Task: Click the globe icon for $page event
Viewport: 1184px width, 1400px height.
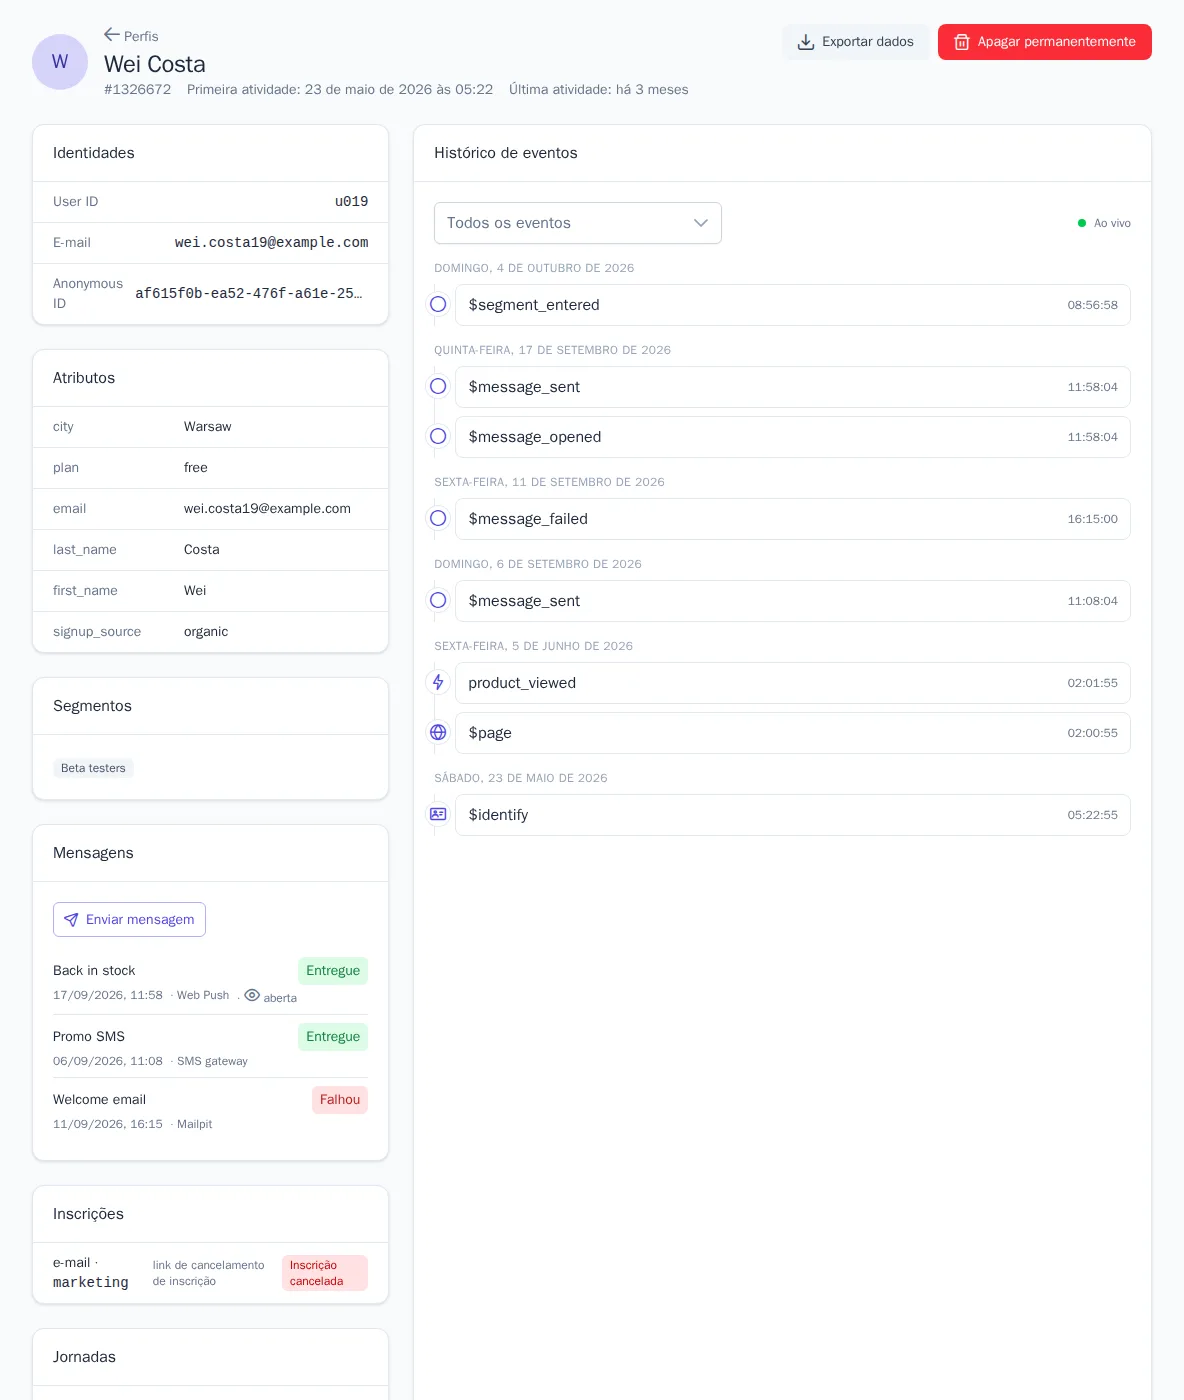Action: click(x=438, y=732)
